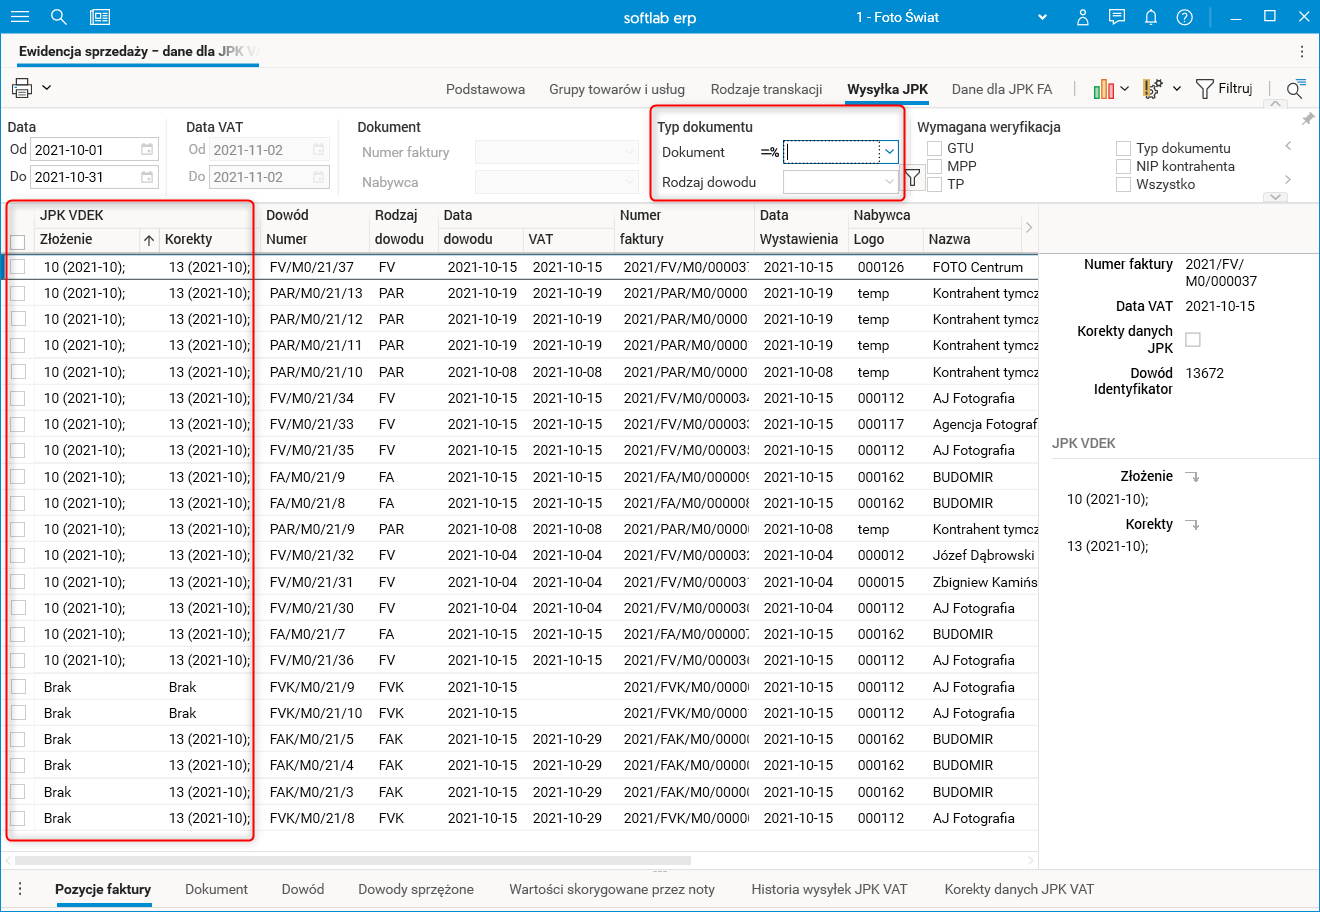
Task: Expand the Dokument type dropdown
Action: [x=890, y=152]
